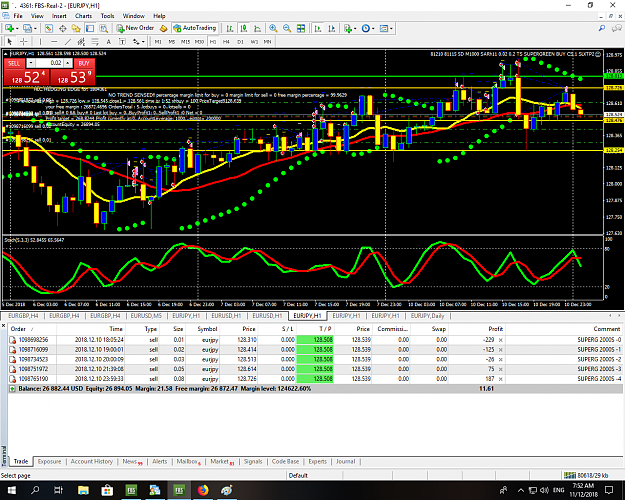Open the Charts menu

click(83, 16)
